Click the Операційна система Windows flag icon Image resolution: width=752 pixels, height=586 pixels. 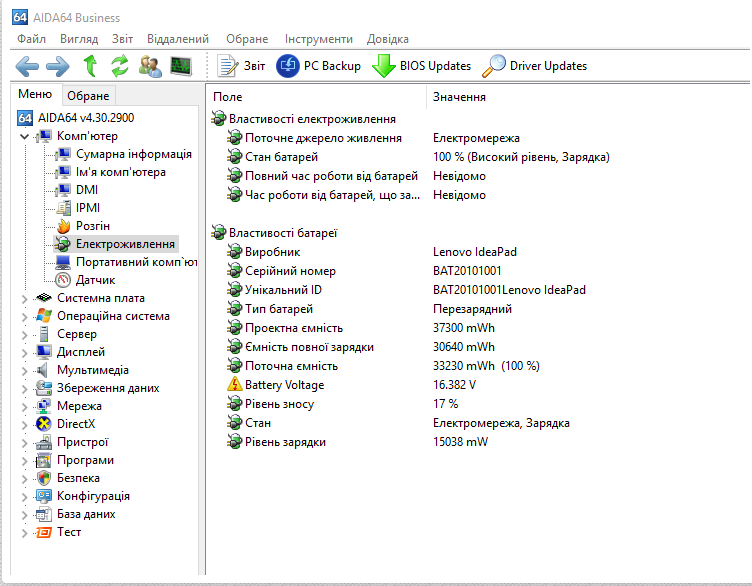pos(44,316)
